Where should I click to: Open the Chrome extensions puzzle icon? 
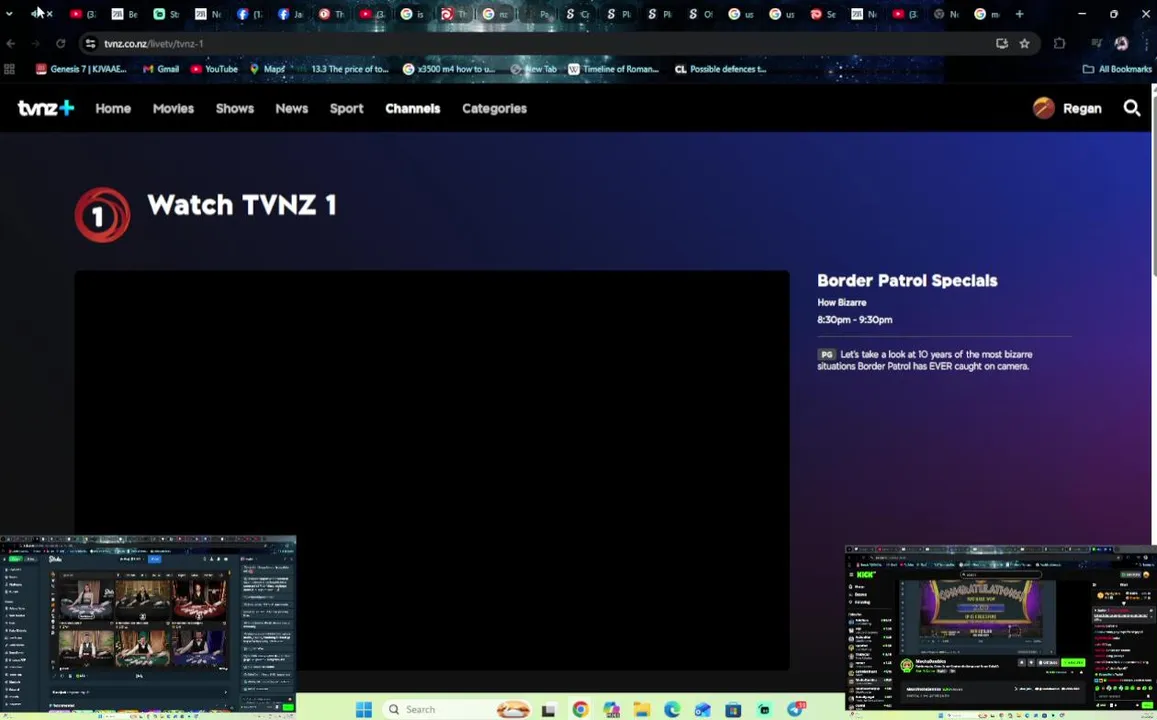click(x=1059, y=44)
